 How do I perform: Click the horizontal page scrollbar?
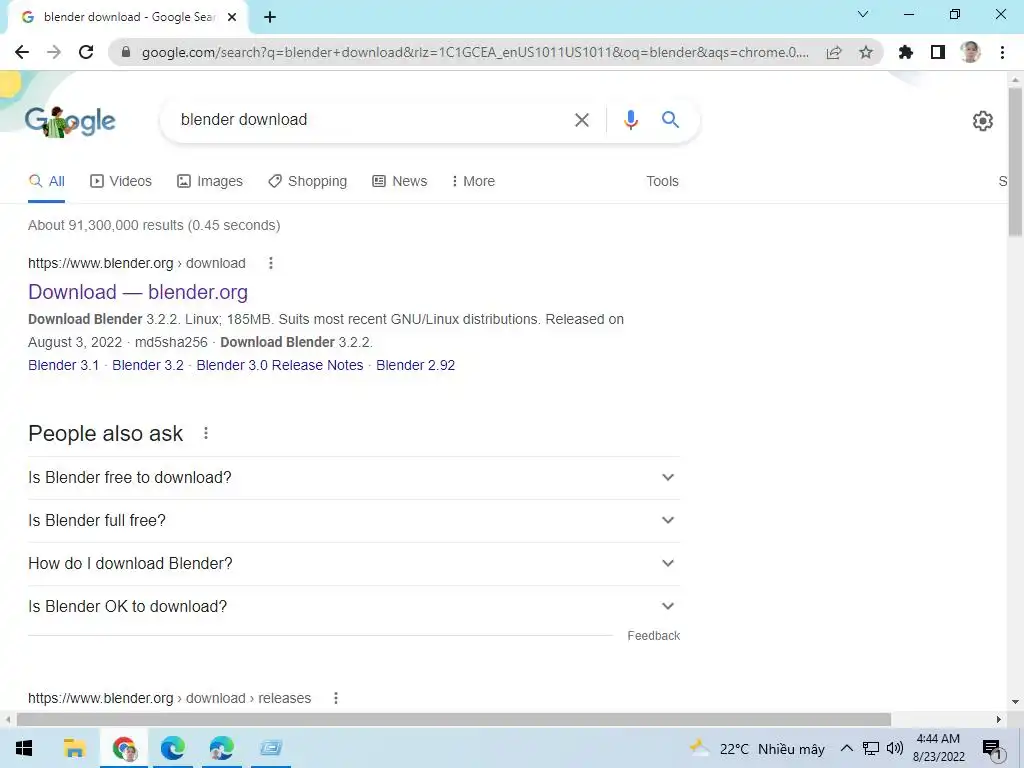(x=453, y=720)
